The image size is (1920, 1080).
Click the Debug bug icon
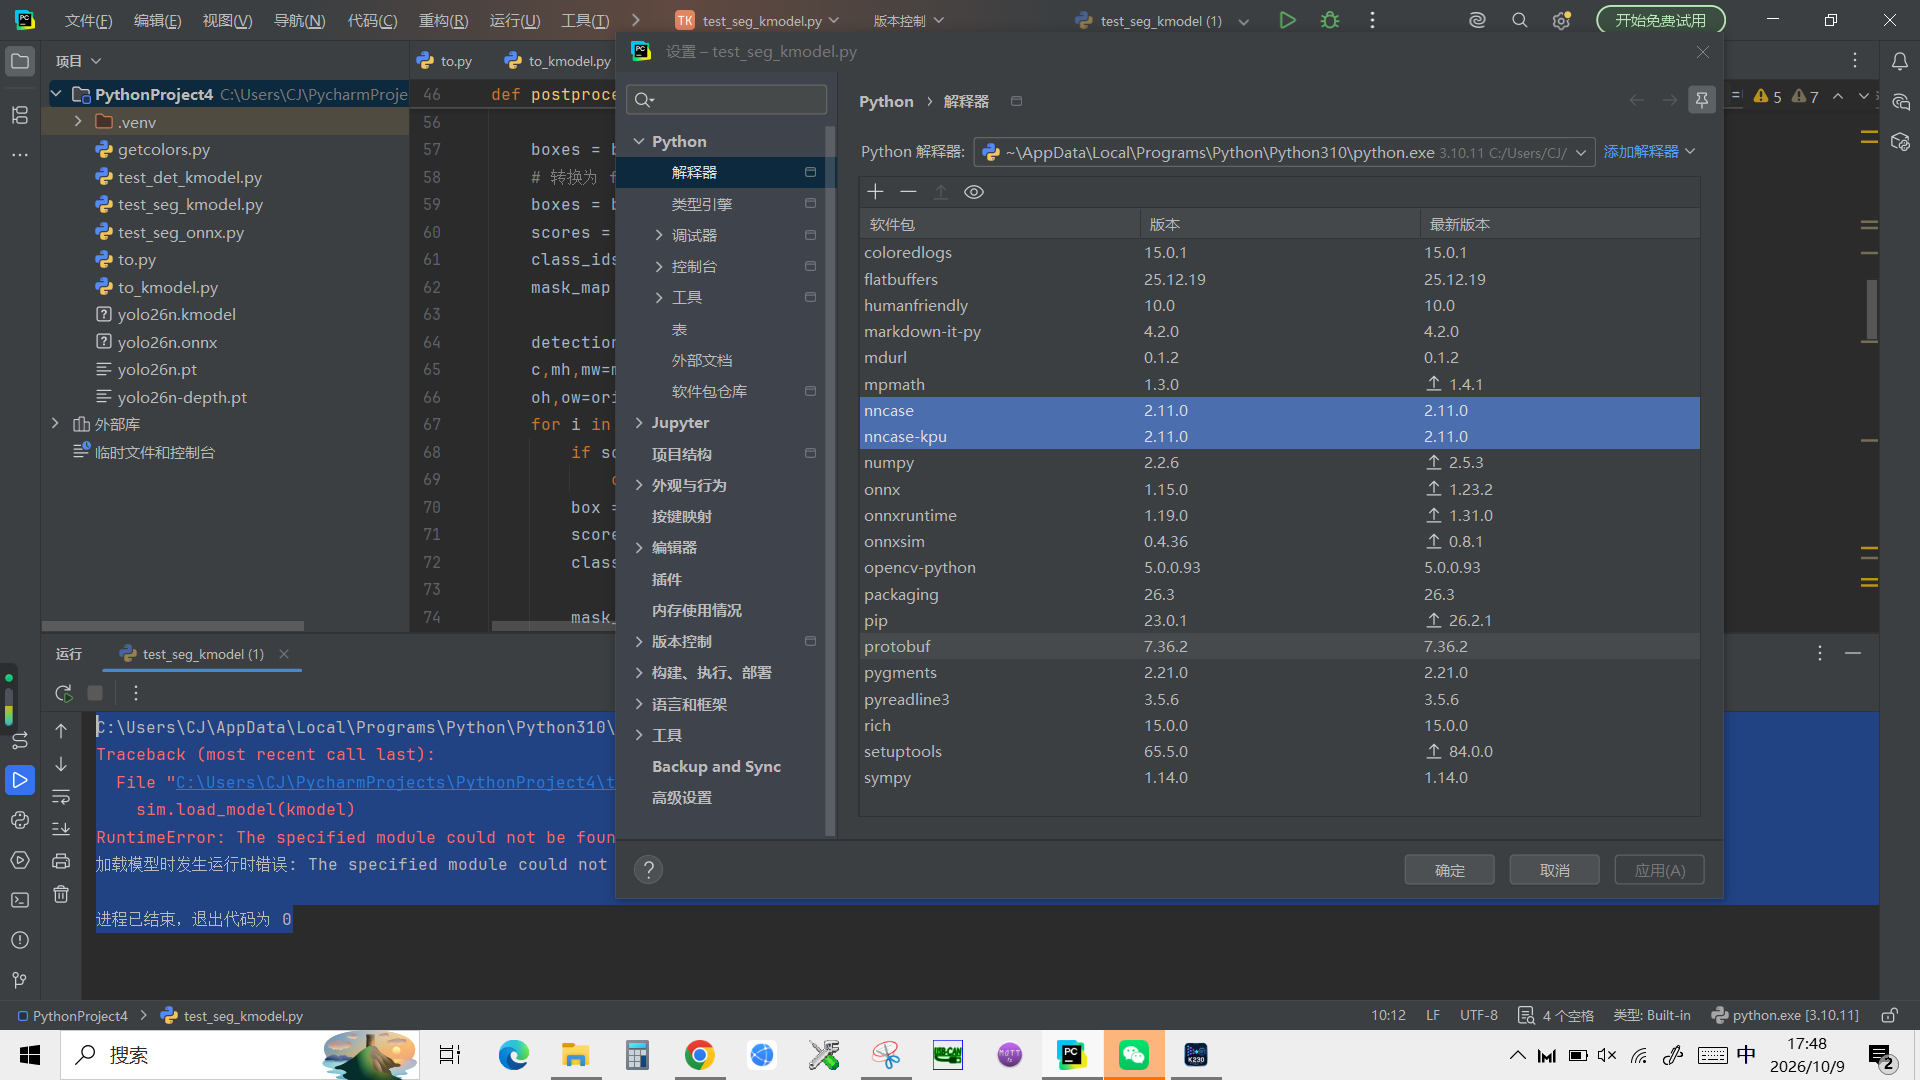1330,20
